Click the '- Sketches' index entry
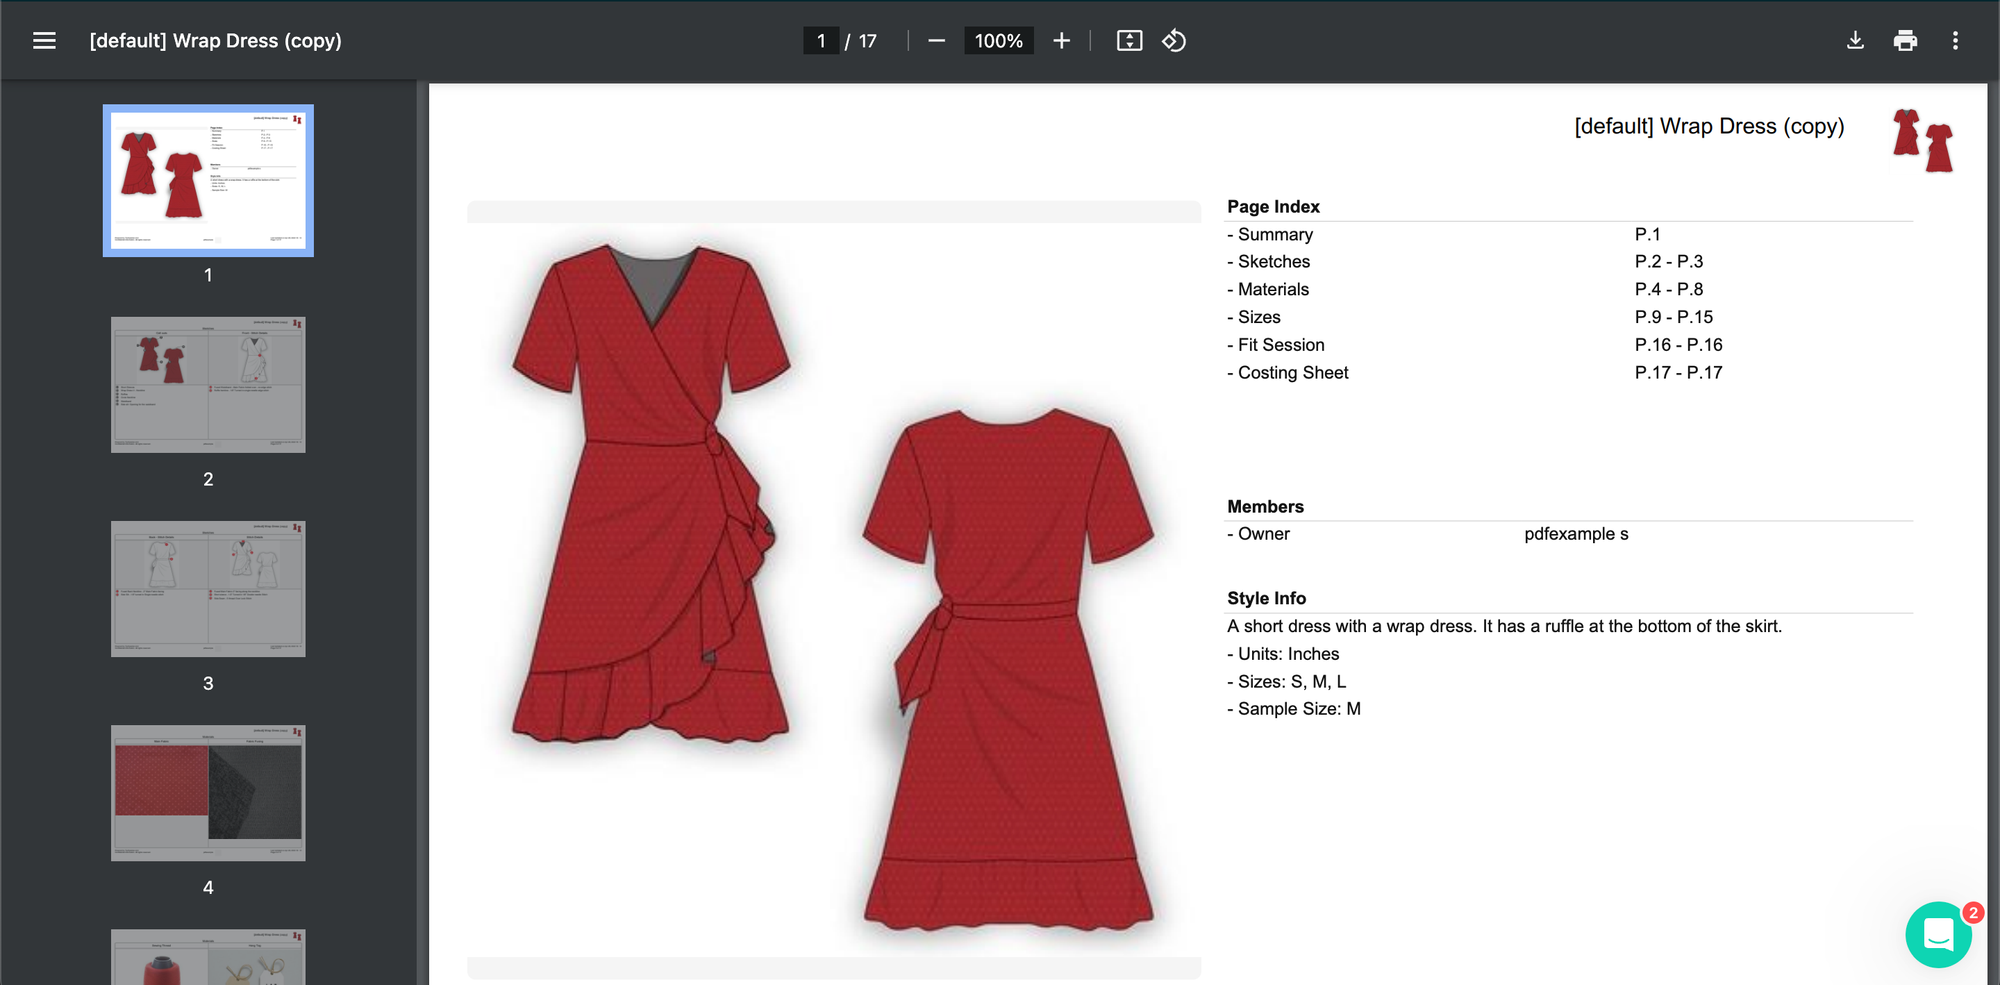 [1268, 261]
